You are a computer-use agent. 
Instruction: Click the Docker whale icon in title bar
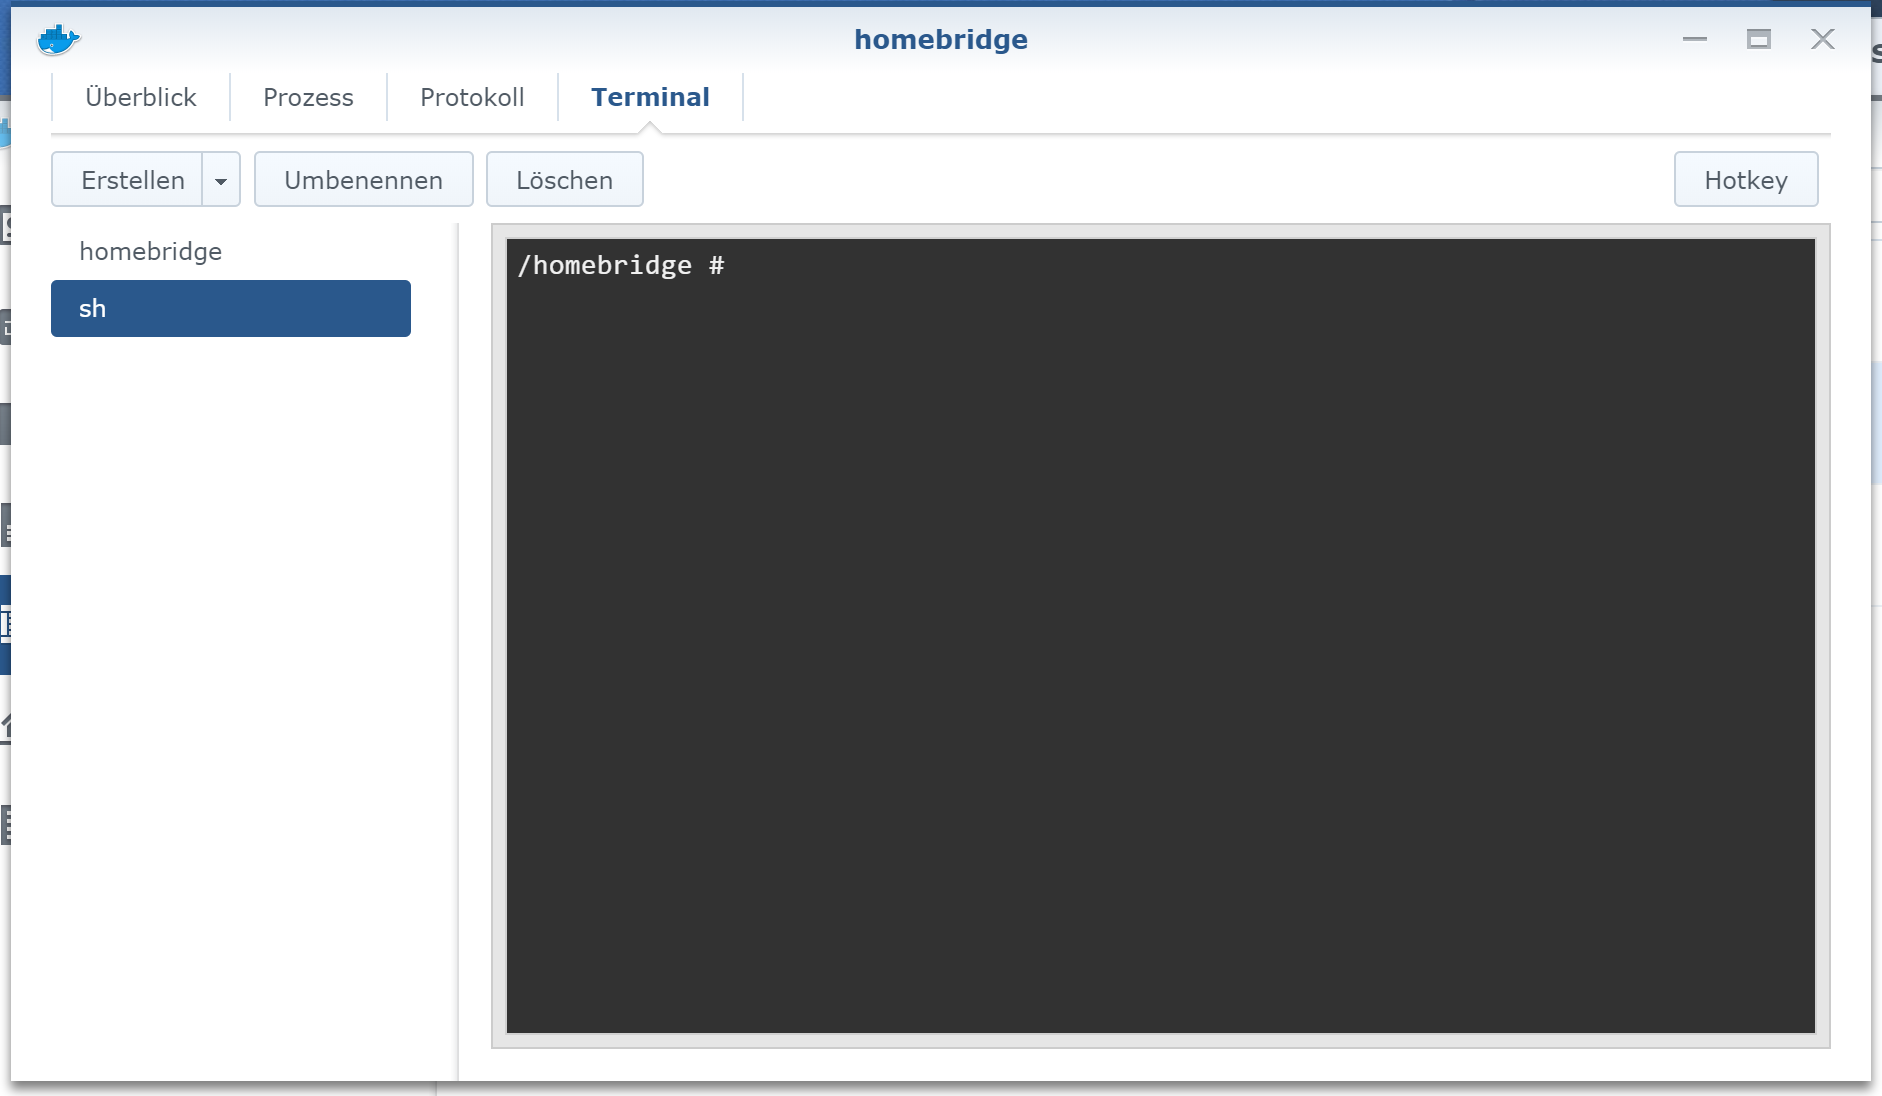(58, 40)
